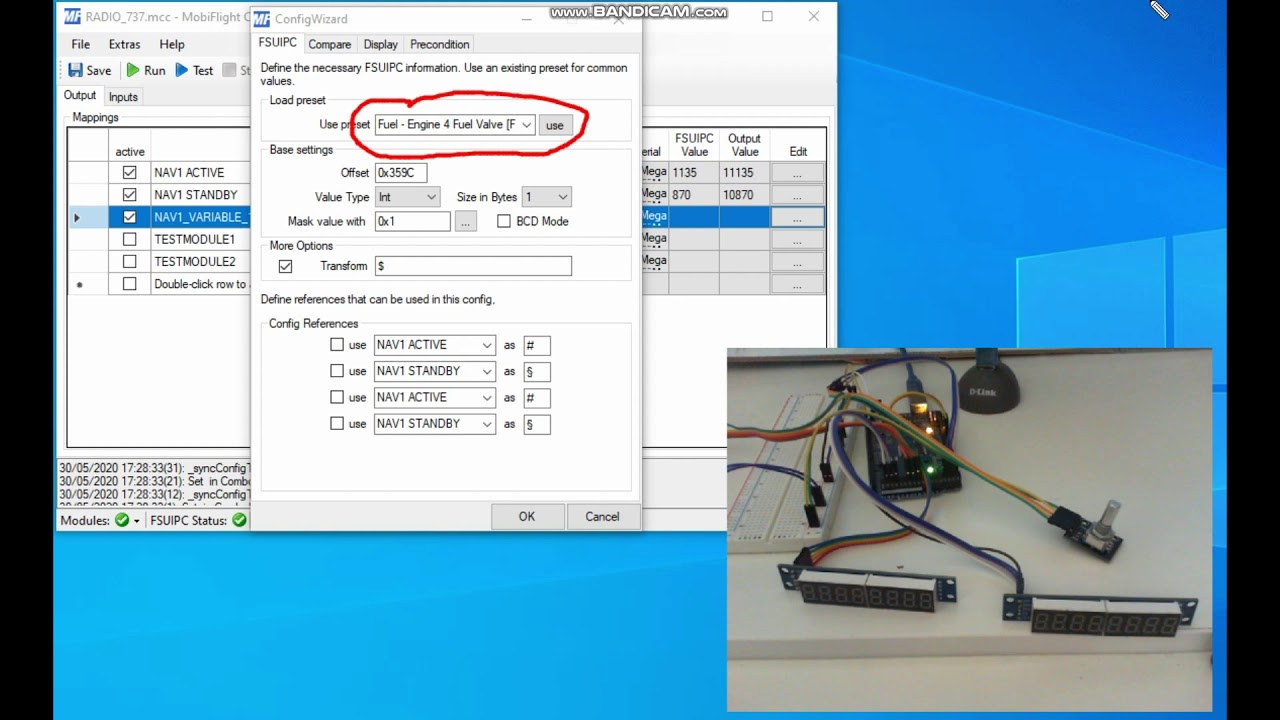Switch to the Inputs tab

123,97
